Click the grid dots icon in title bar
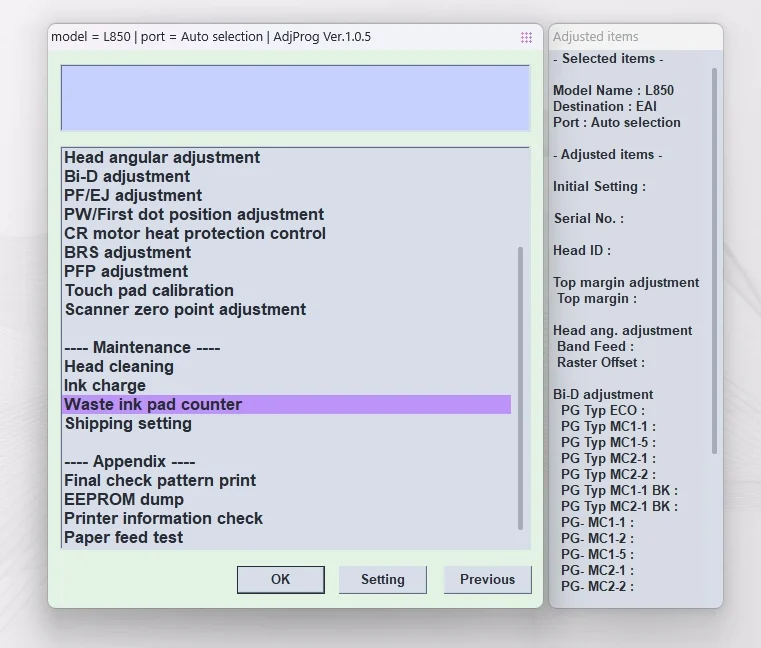This screenshot has width=761, height=648. point(526,37)
